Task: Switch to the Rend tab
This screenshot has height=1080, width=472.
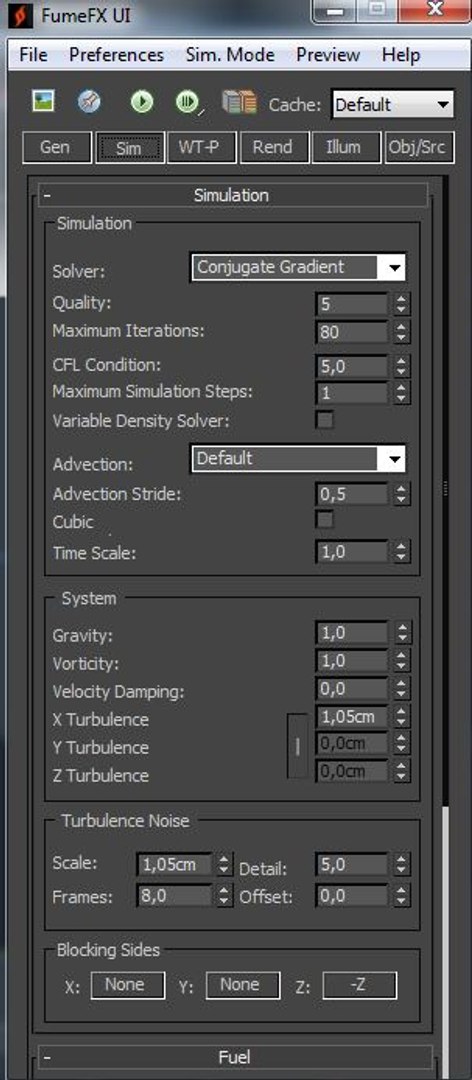Action: pyautogui.click(x=271, y=147)
